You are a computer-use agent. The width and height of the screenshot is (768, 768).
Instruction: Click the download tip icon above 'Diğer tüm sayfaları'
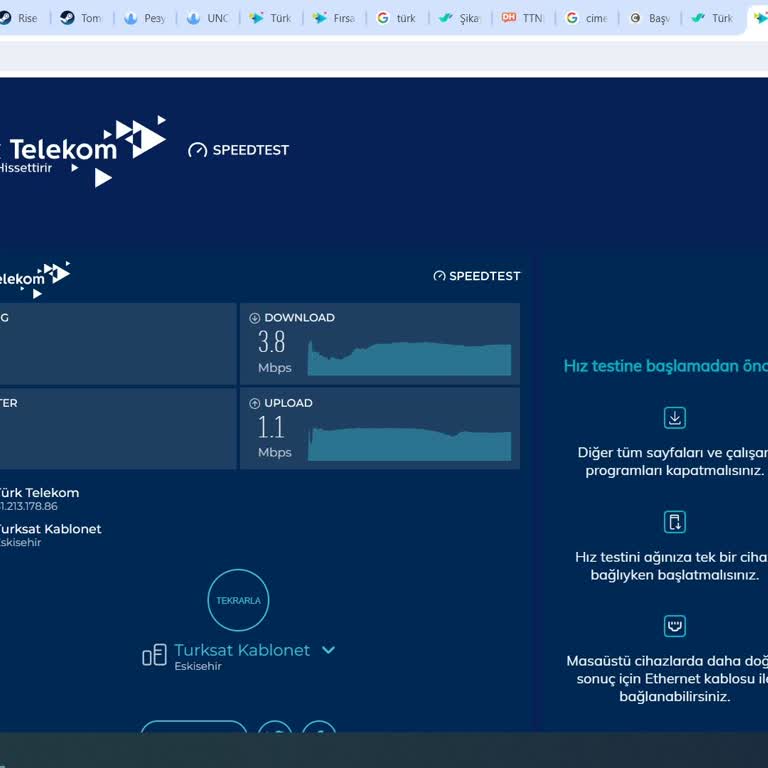click(x=674, y=418)
